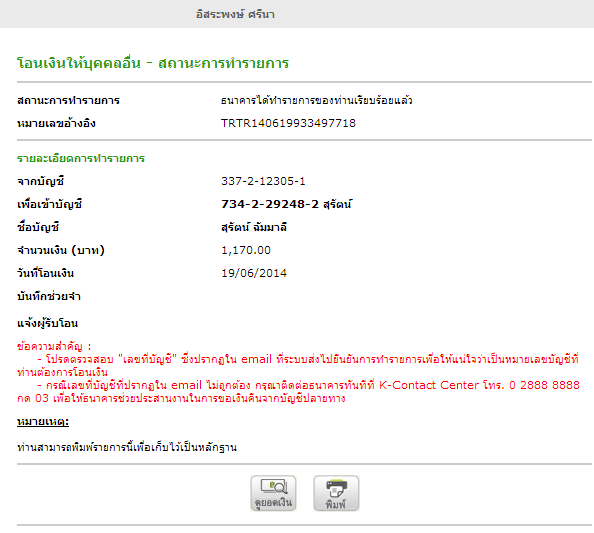The image size is (594, 533).
Task: Click the label จำนวนเงิน (บาท)
Action: pos(61,250)
